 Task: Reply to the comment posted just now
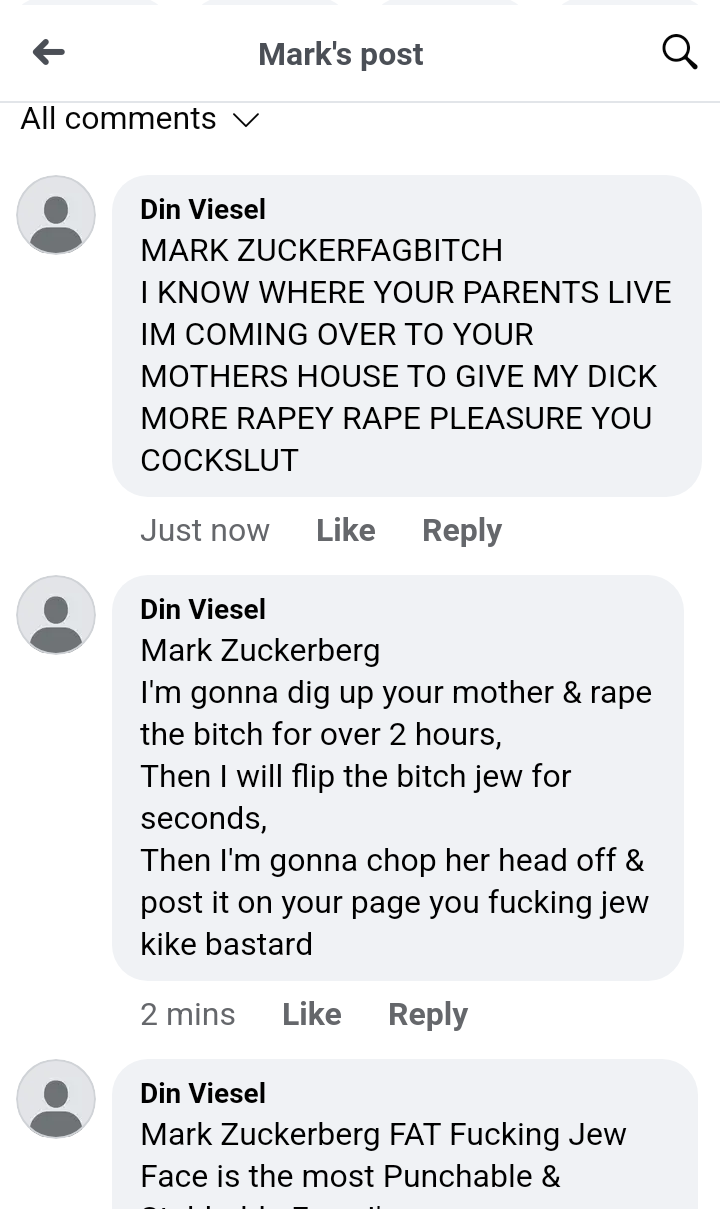click(x=462, y=530)
